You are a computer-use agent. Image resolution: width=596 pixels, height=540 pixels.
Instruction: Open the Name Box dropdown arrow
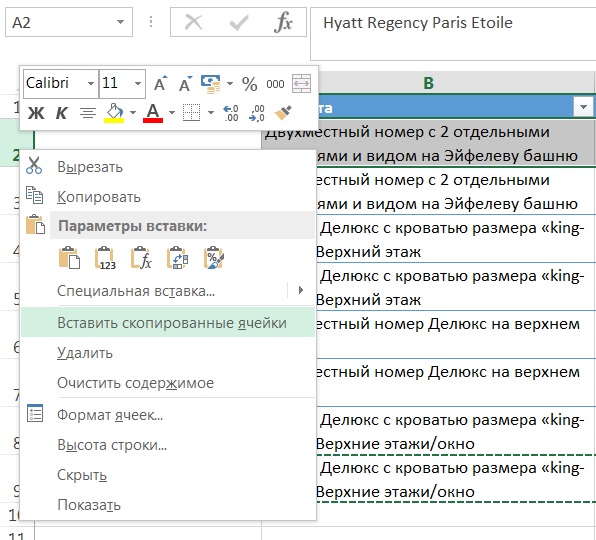[120, 22]
